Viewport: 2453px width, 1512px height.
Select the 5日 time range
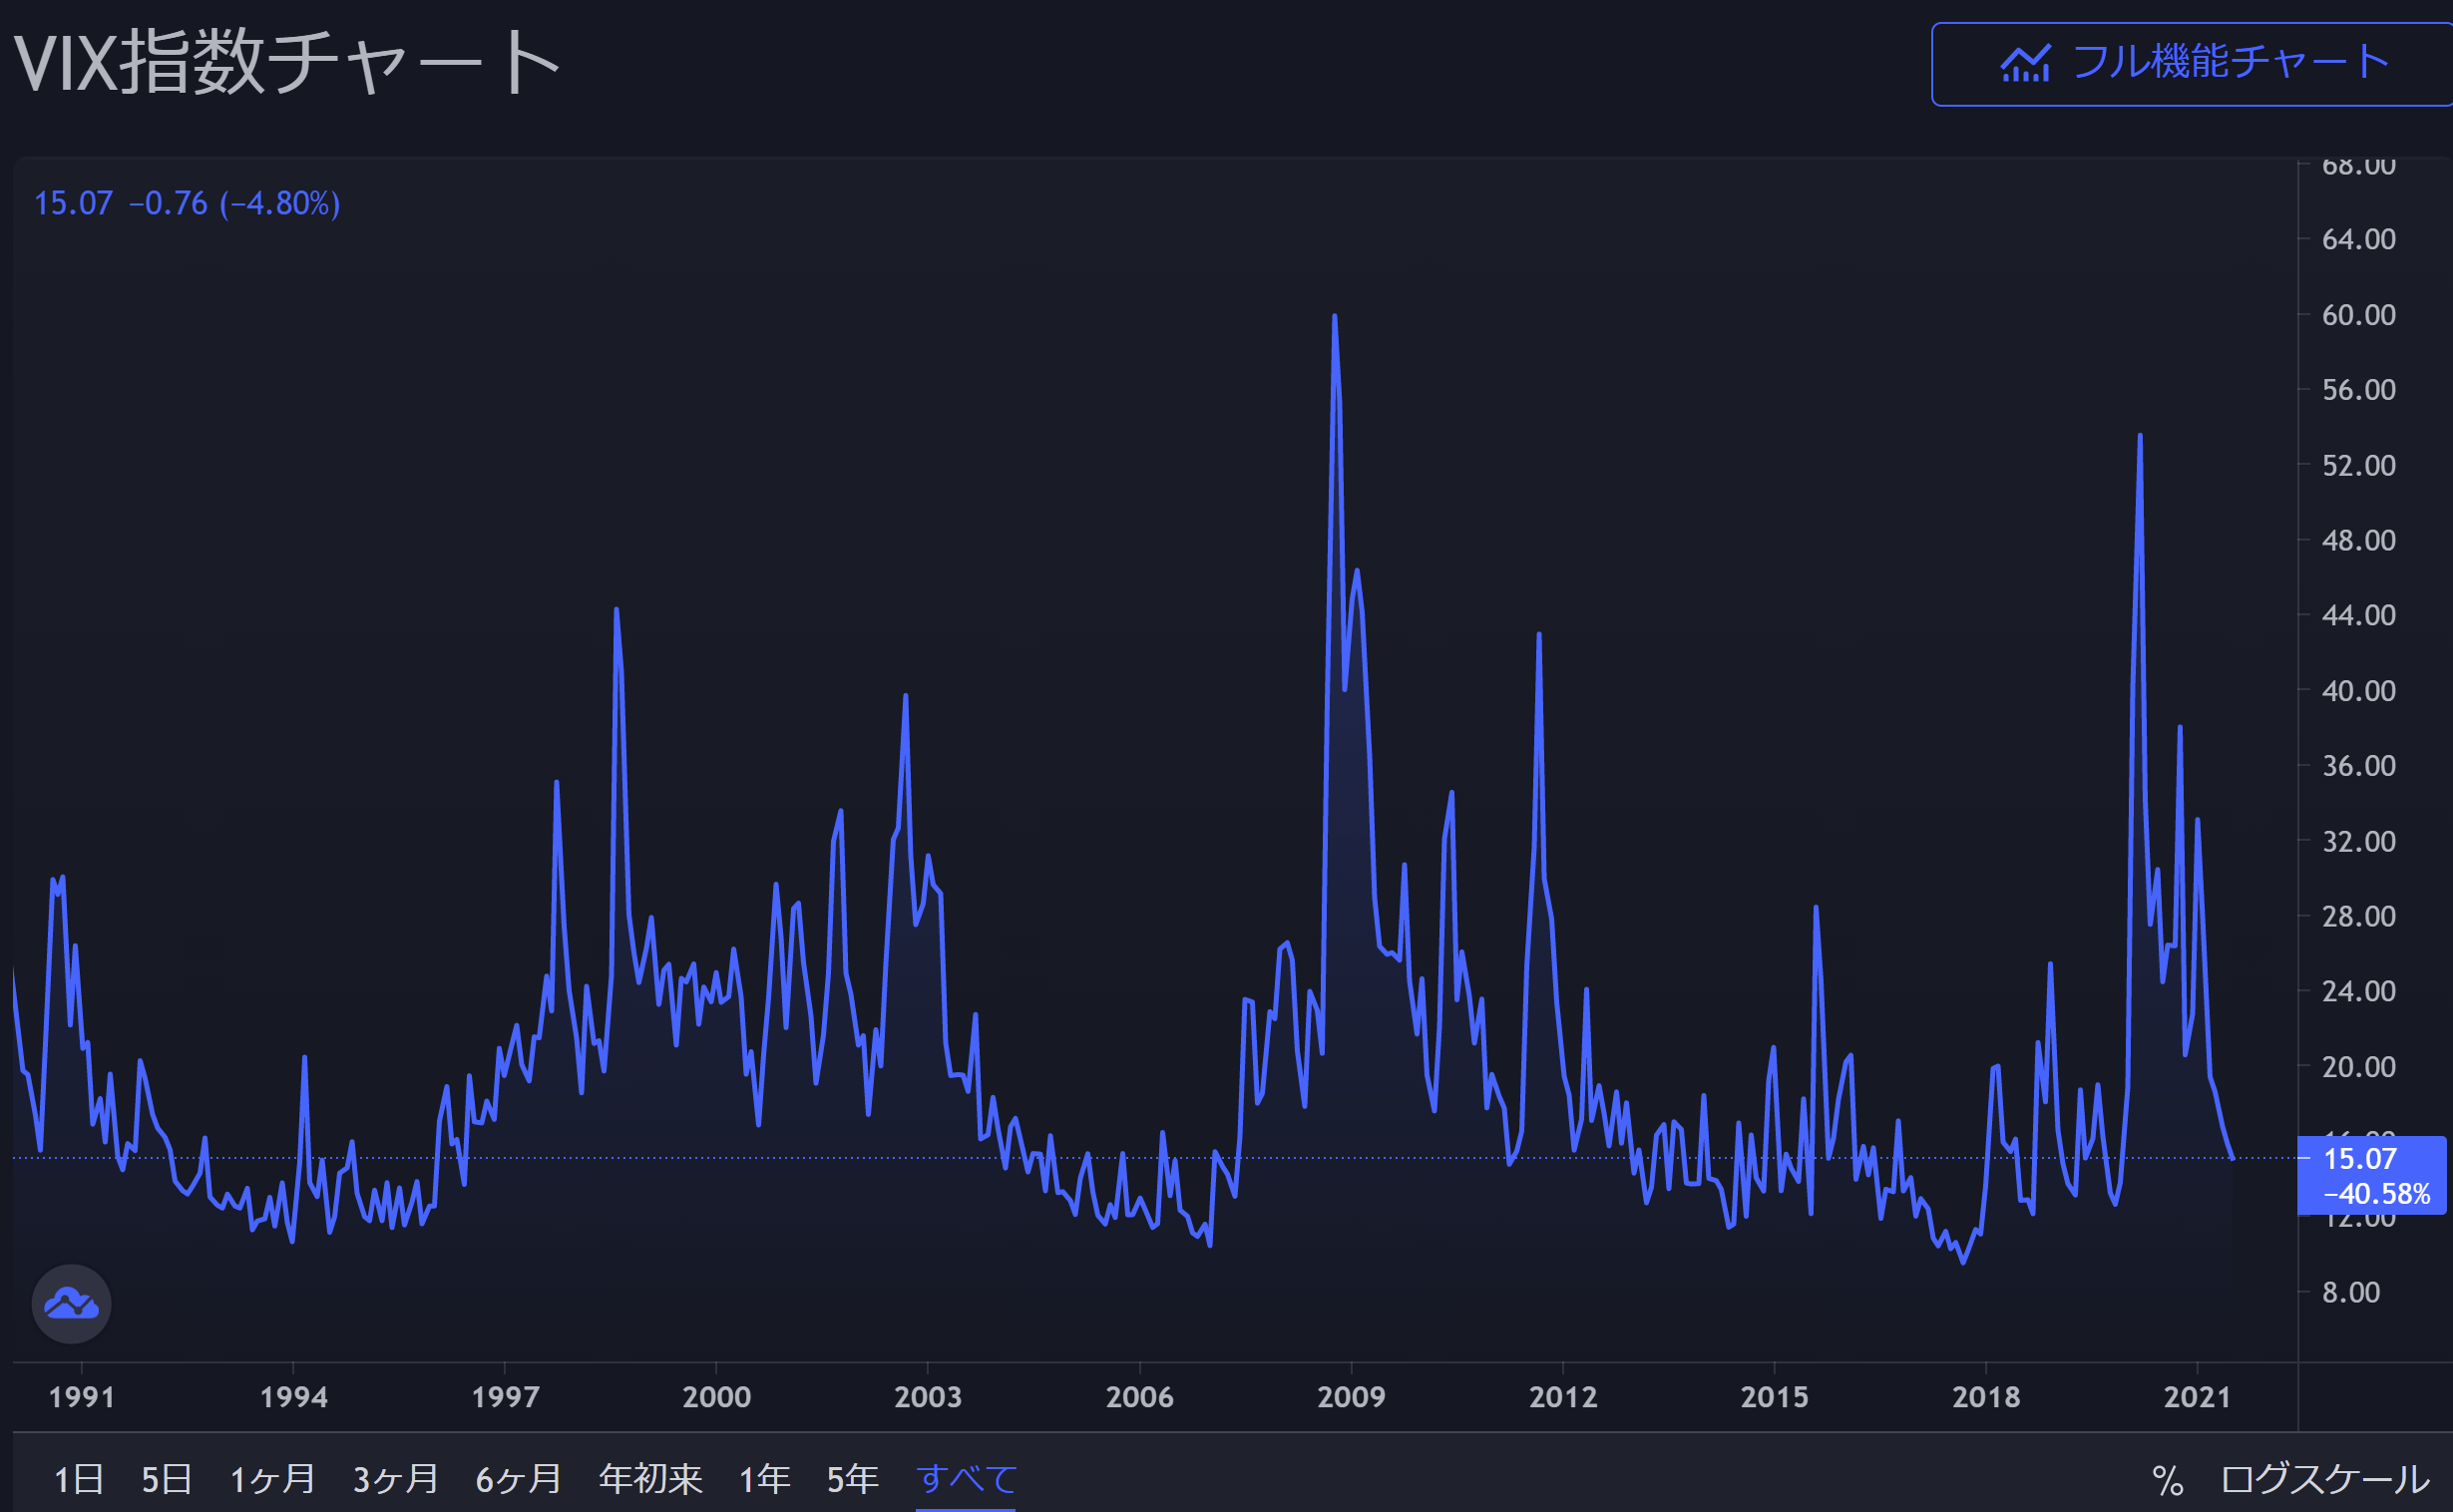pyautogui.click(x=166, y=1479)
